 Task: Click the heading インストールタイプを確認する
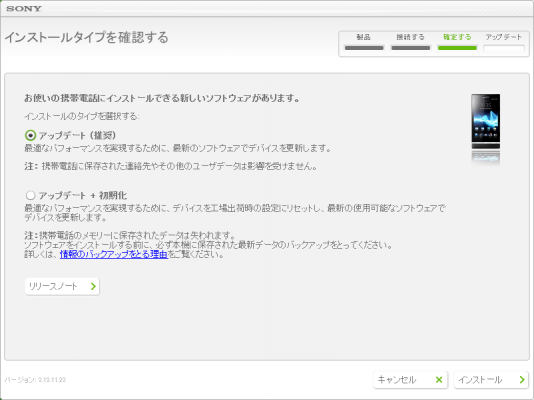(x=87, y=37)
